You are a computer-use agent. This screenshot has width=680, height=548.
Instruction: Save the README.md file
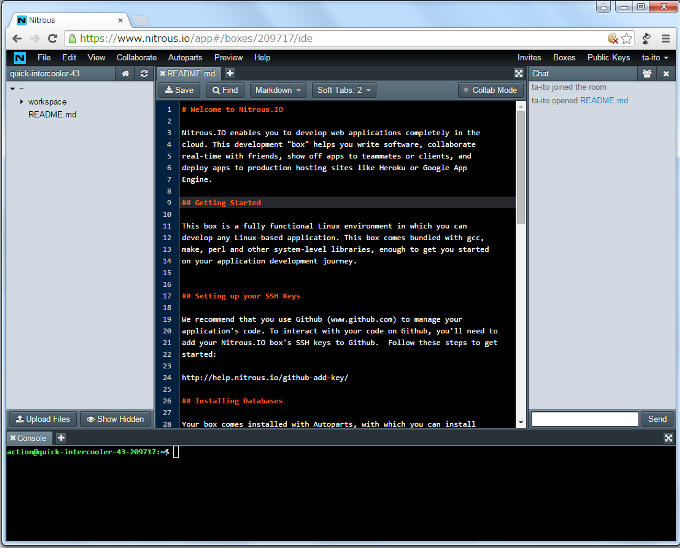click(179, 90)
